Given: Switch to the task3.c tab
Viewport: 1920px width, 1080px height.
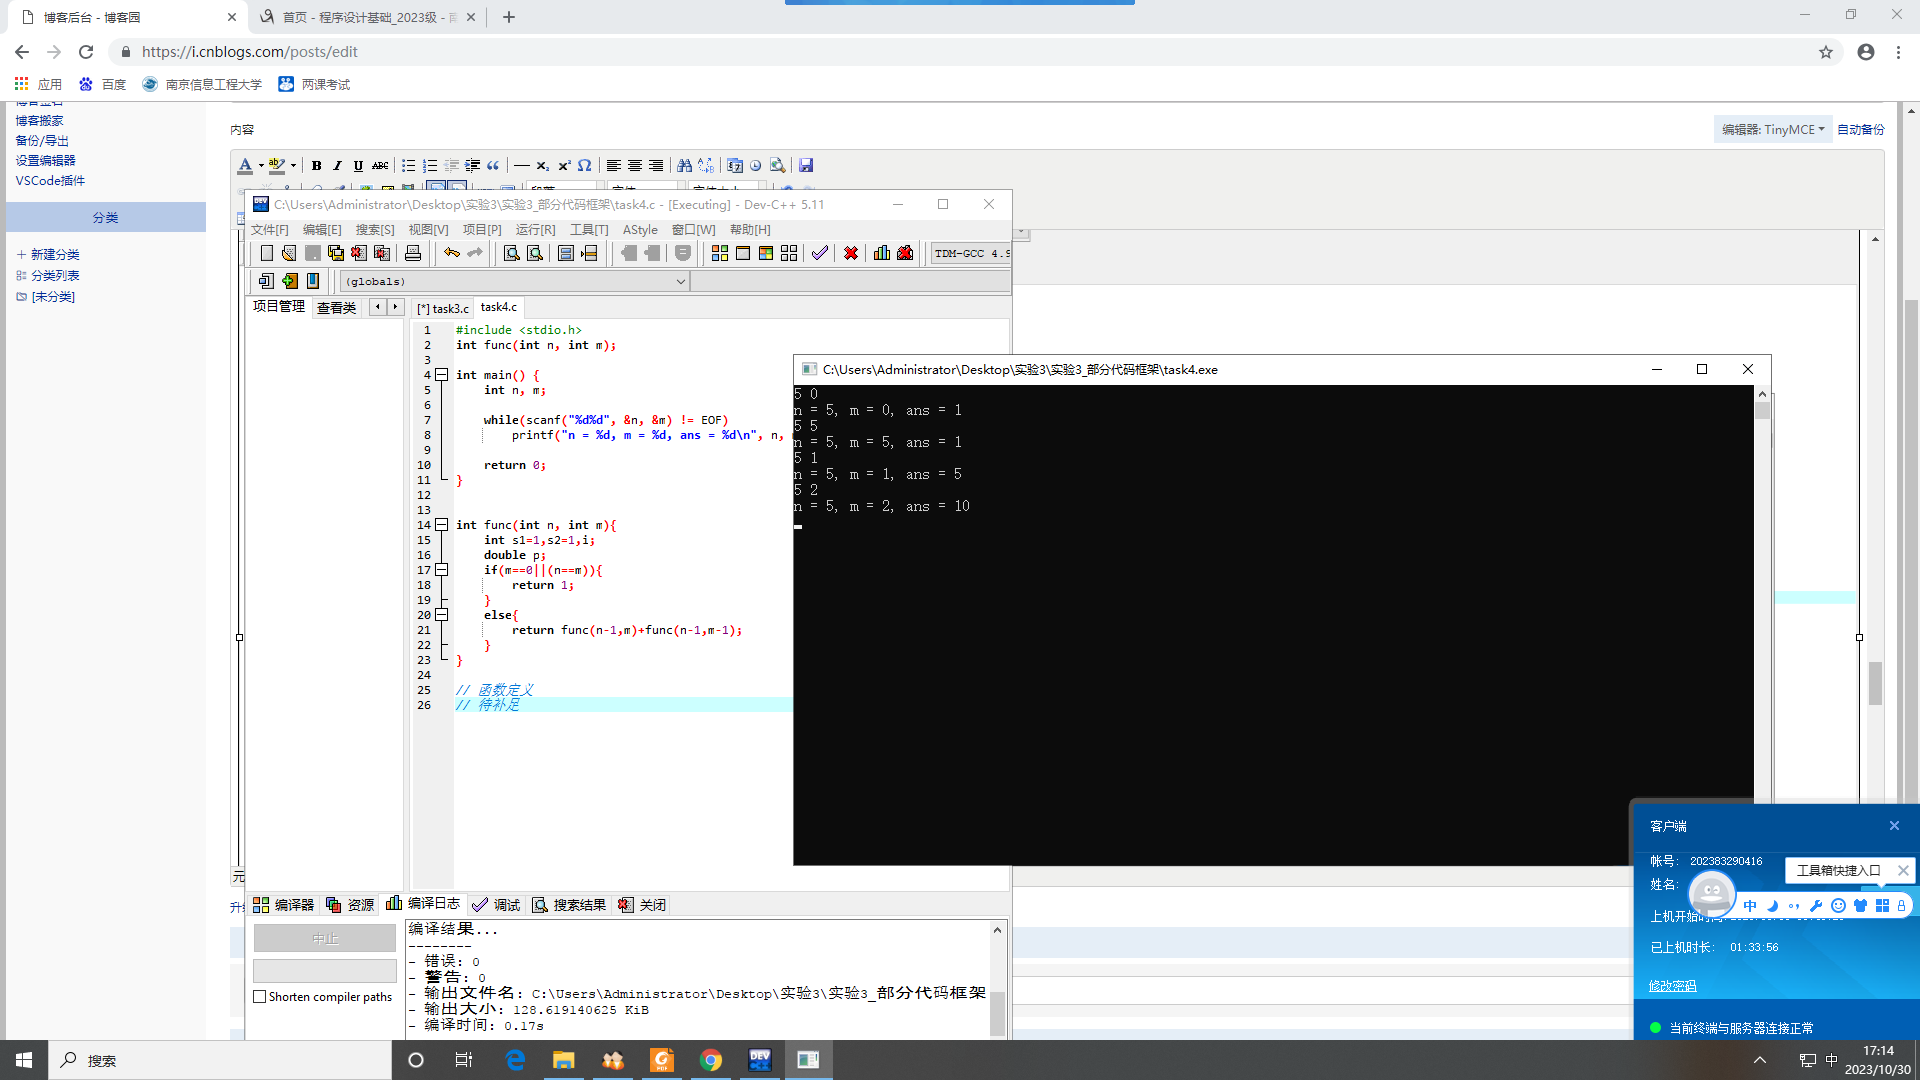Looking at the screenshot, I should (x=444, y=308).
